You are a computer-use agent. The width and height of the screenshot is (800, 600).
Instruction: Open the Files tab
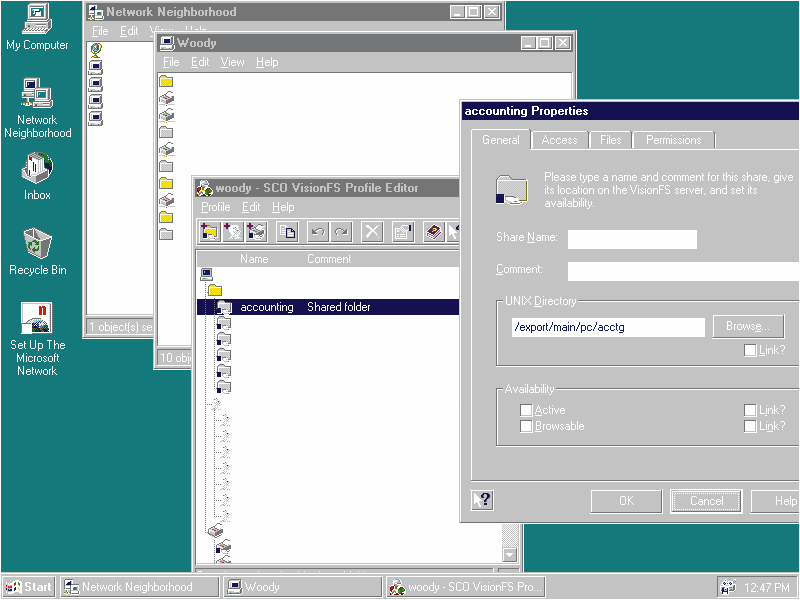coord(610,140)
